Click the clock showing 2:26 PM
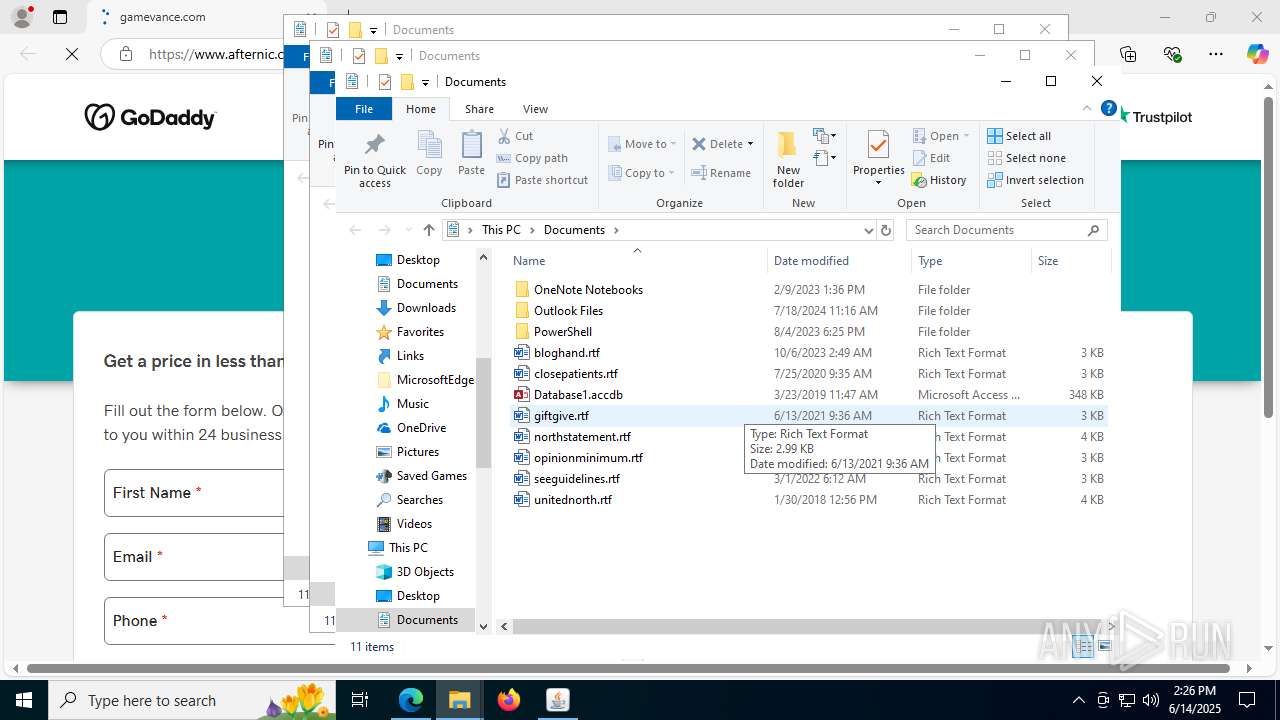1280x720 pixels. (1193, 691)
